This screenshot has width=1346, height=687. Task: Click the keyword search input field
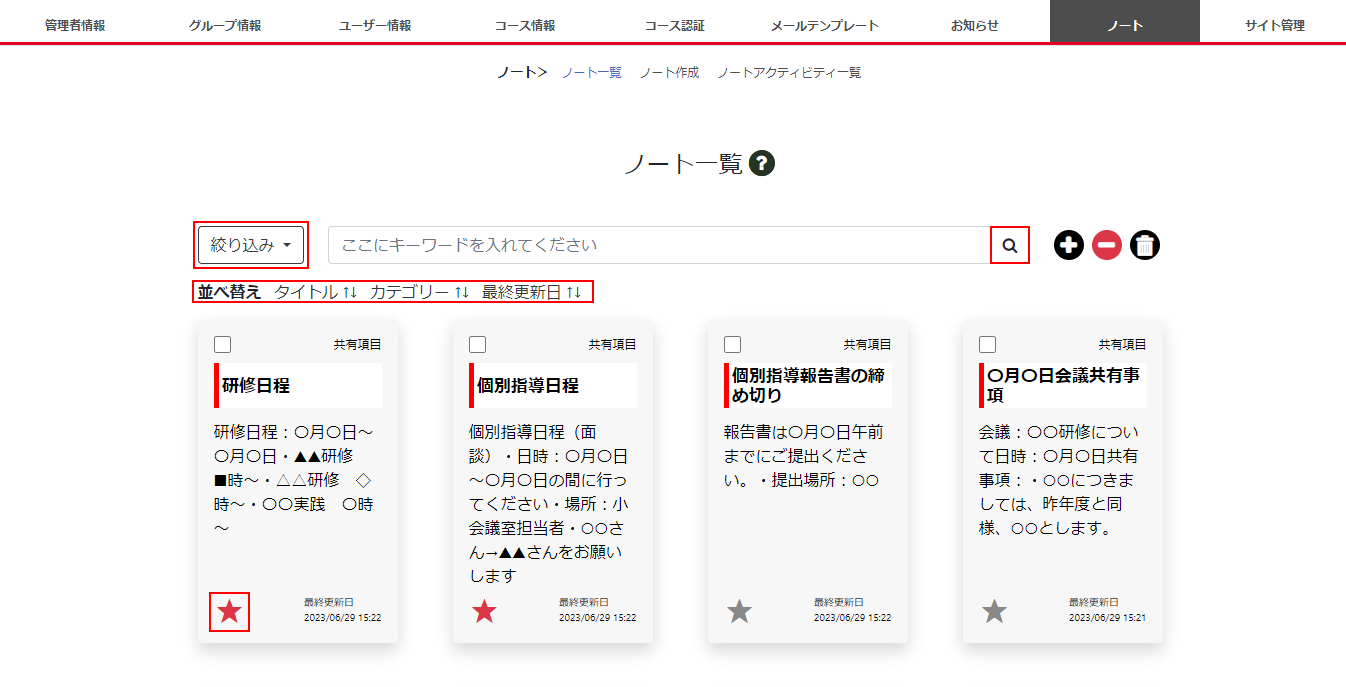click(x=659, y=245)
